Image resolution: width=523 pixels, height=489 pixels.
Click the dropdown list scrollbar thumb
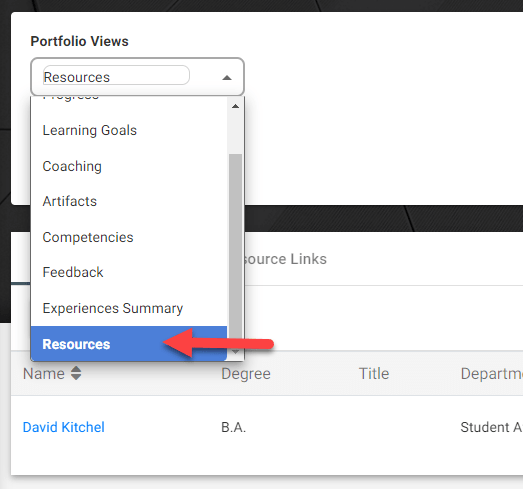coord(235,250)
